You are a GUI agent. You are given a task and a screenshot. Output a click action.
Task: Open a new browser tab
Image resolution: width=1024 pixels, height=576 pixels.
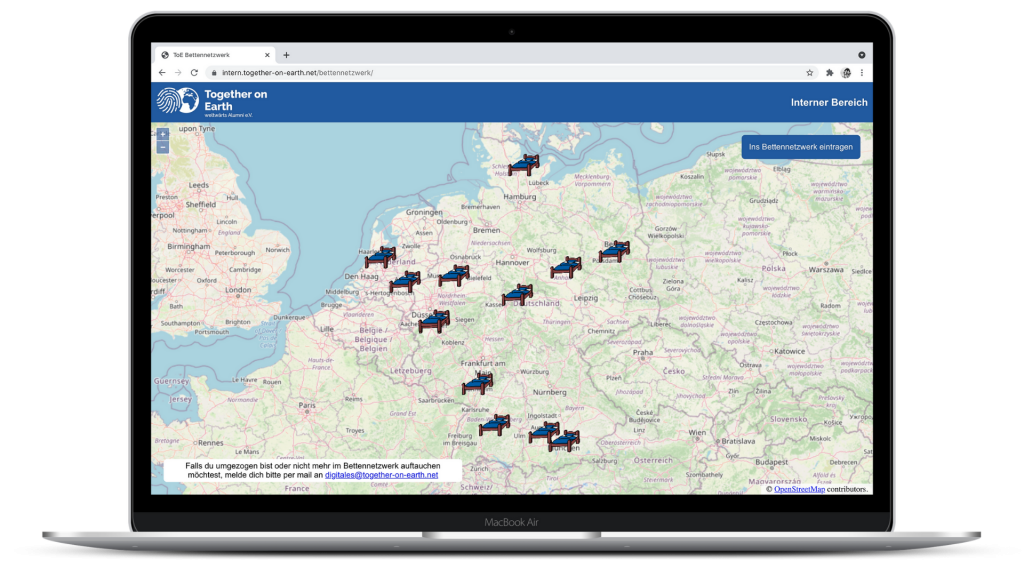coord(286,55)
